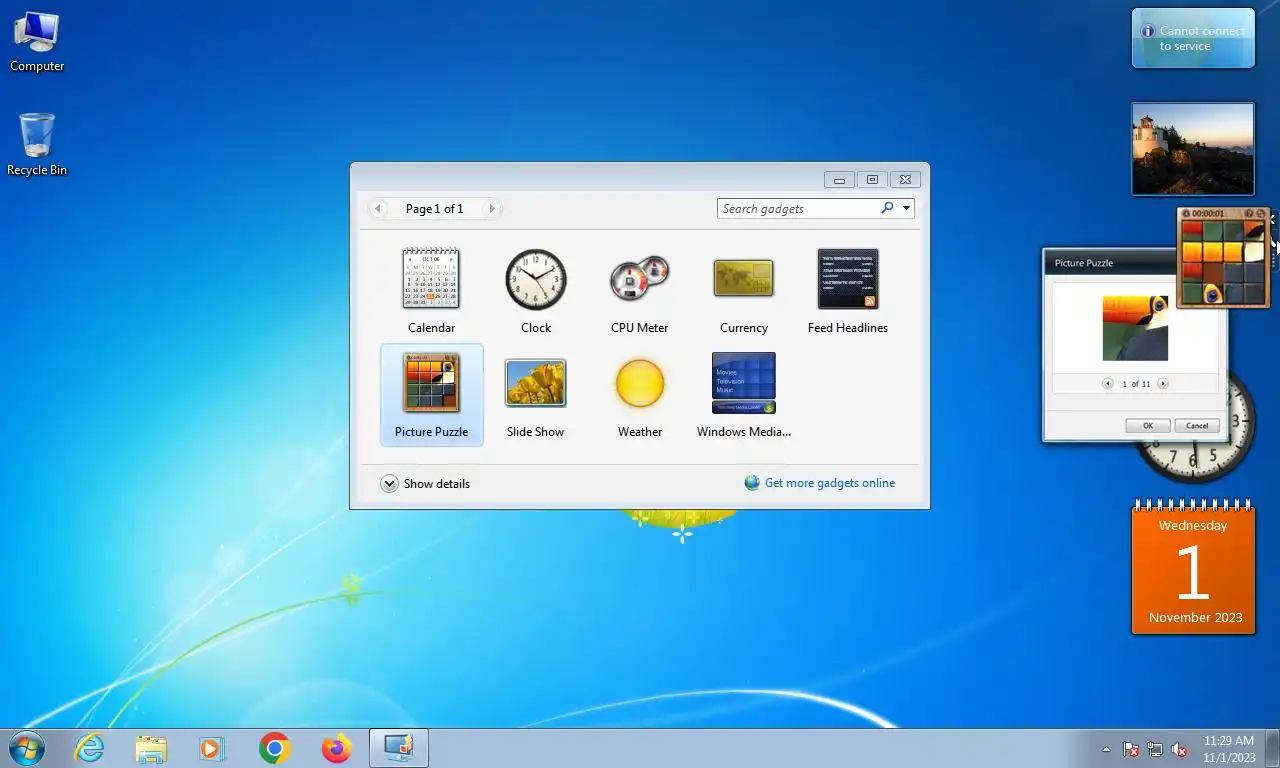1280x768 pixels.
Task: Launch Firefox from taskbar
Action: tap(336, 748)
